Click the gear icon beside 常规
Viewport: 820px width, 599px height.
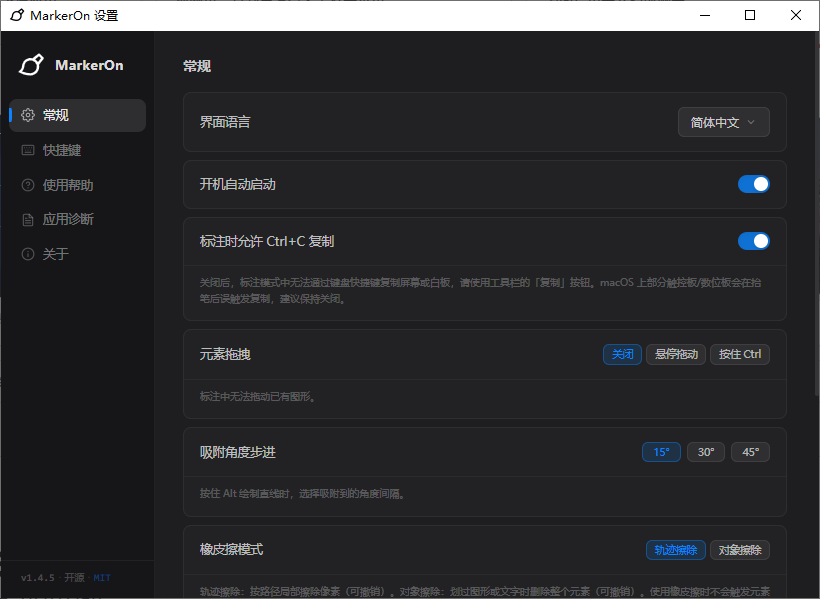point(28,115)
